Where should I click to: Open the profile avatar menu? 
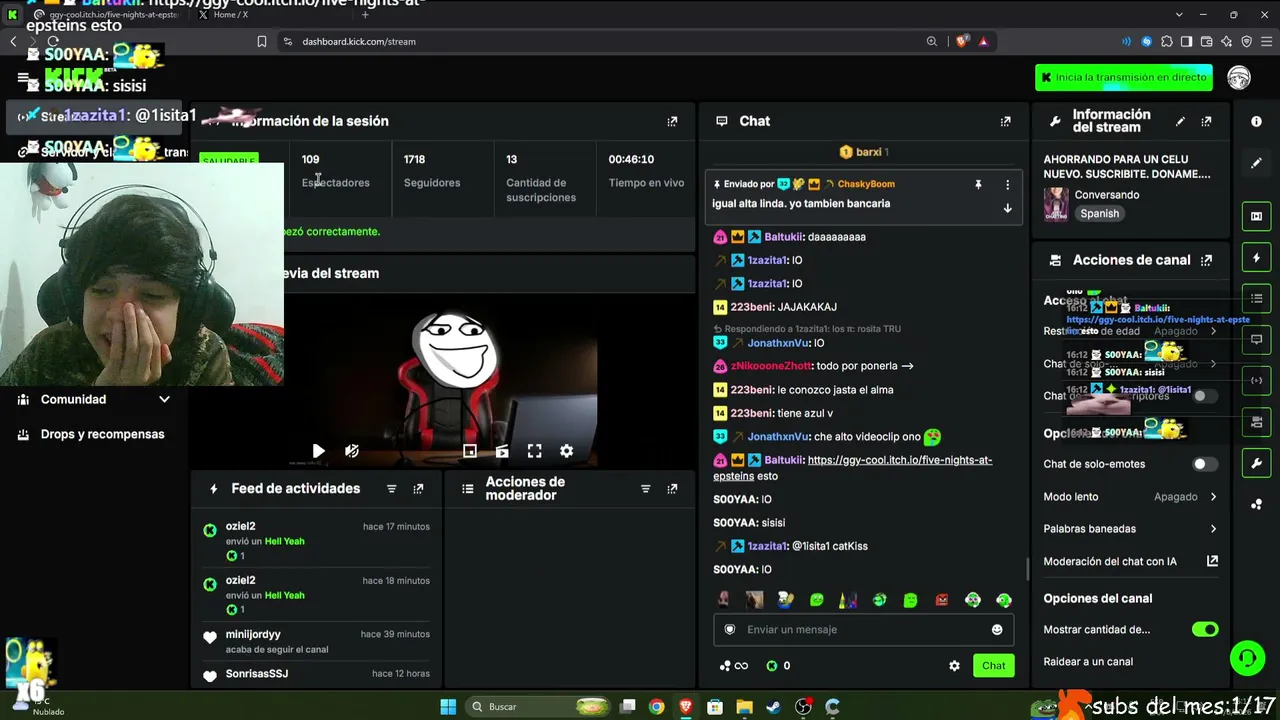click(1239, 77)
